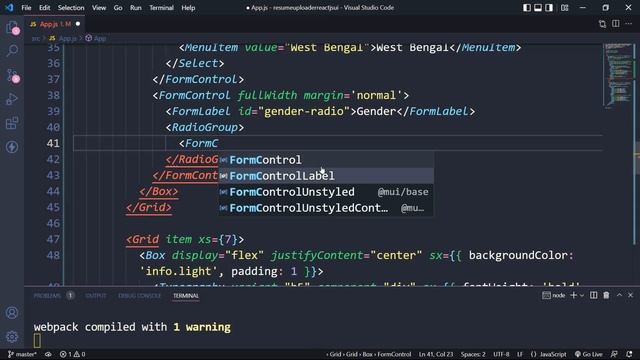Viewport: 640px width, 360px height.
Task: Open errors and warnings status indicator
Action: pos(72,354)
